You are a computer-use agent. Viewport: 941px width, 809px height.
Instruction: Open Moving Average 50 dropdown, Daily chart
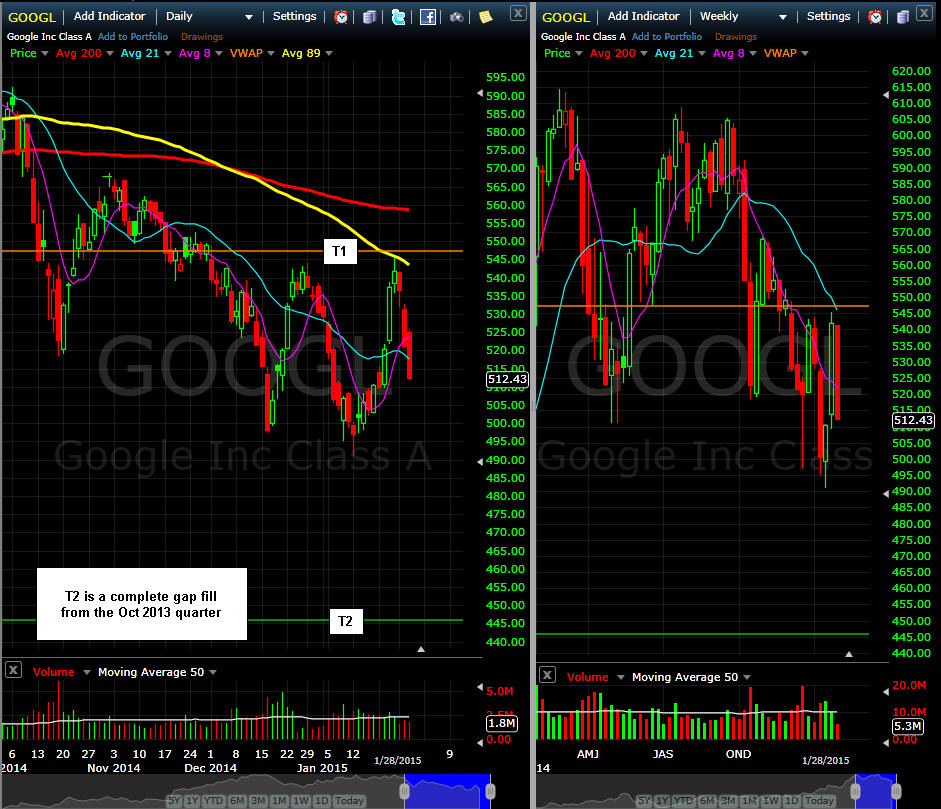coord(213,672)
